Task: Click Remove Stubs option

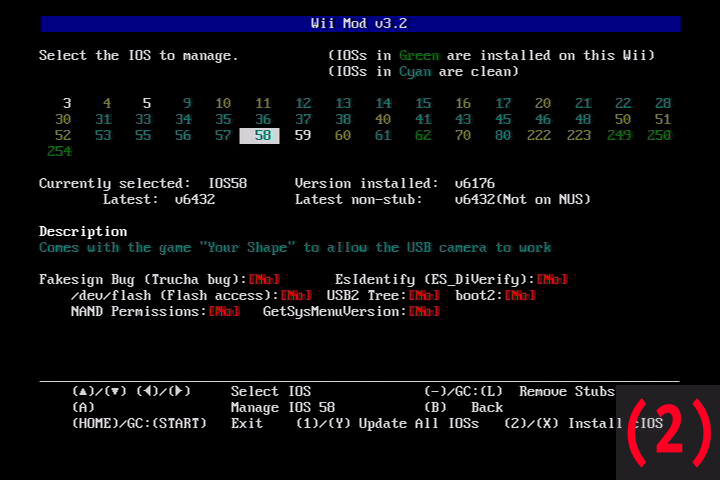Action: [x=567, y=391]
